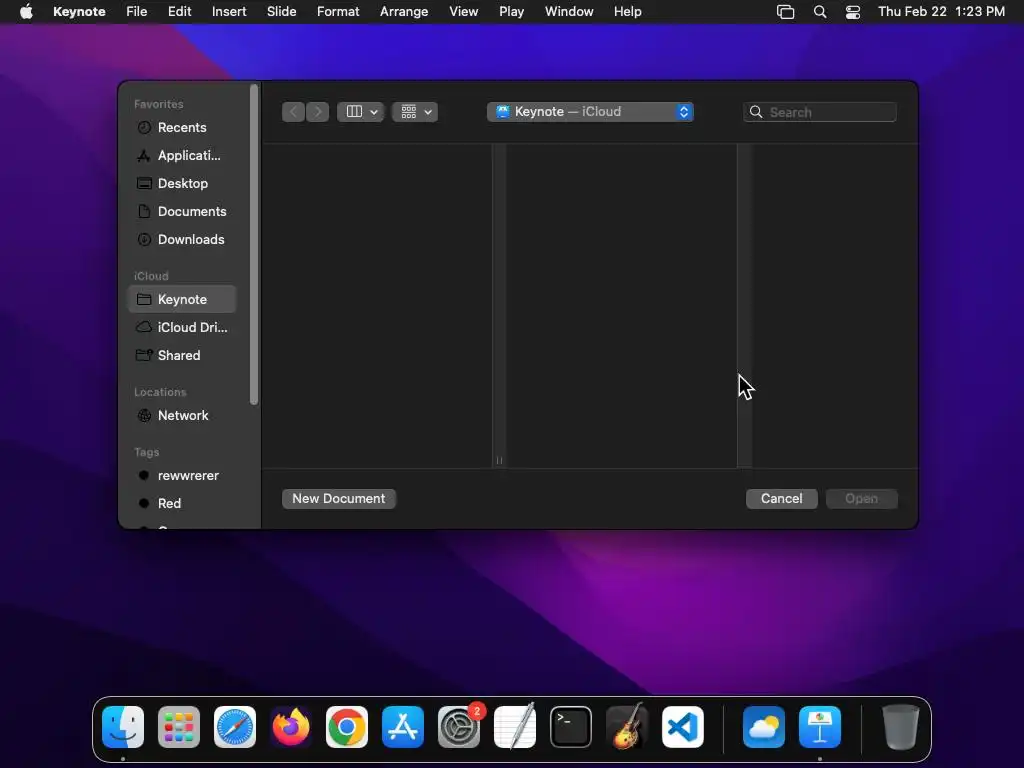
Task: Open the Format menu
Action: (x=338, y=12)
